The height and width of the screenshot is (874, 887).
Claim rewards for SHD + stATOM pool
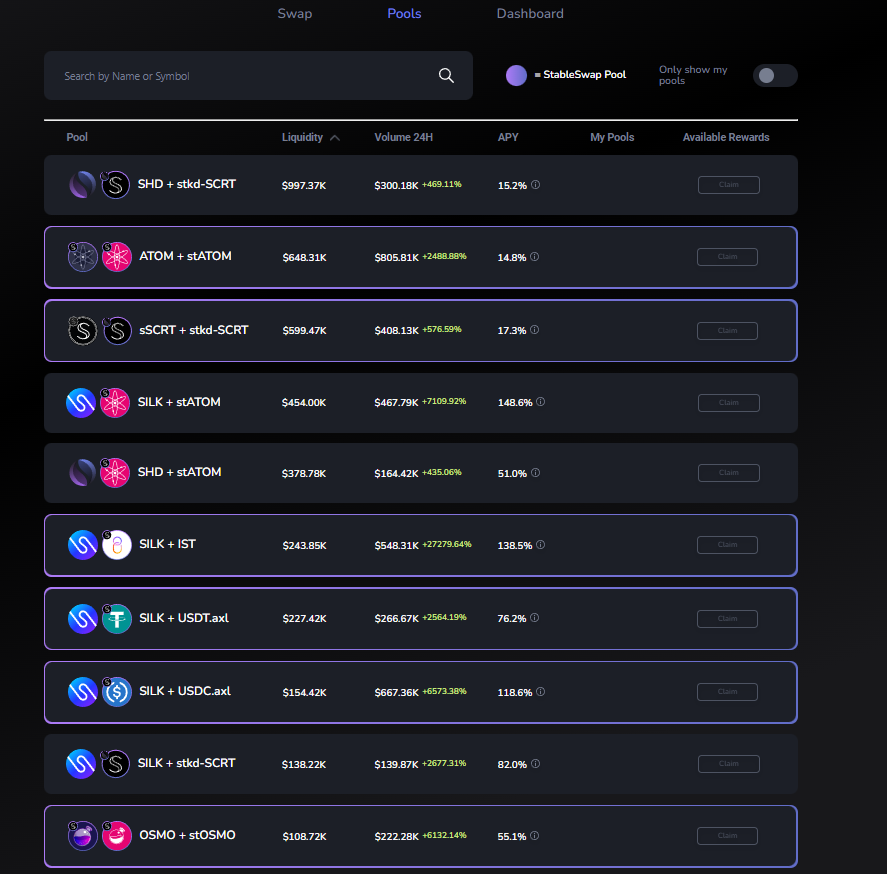point(729,473)
